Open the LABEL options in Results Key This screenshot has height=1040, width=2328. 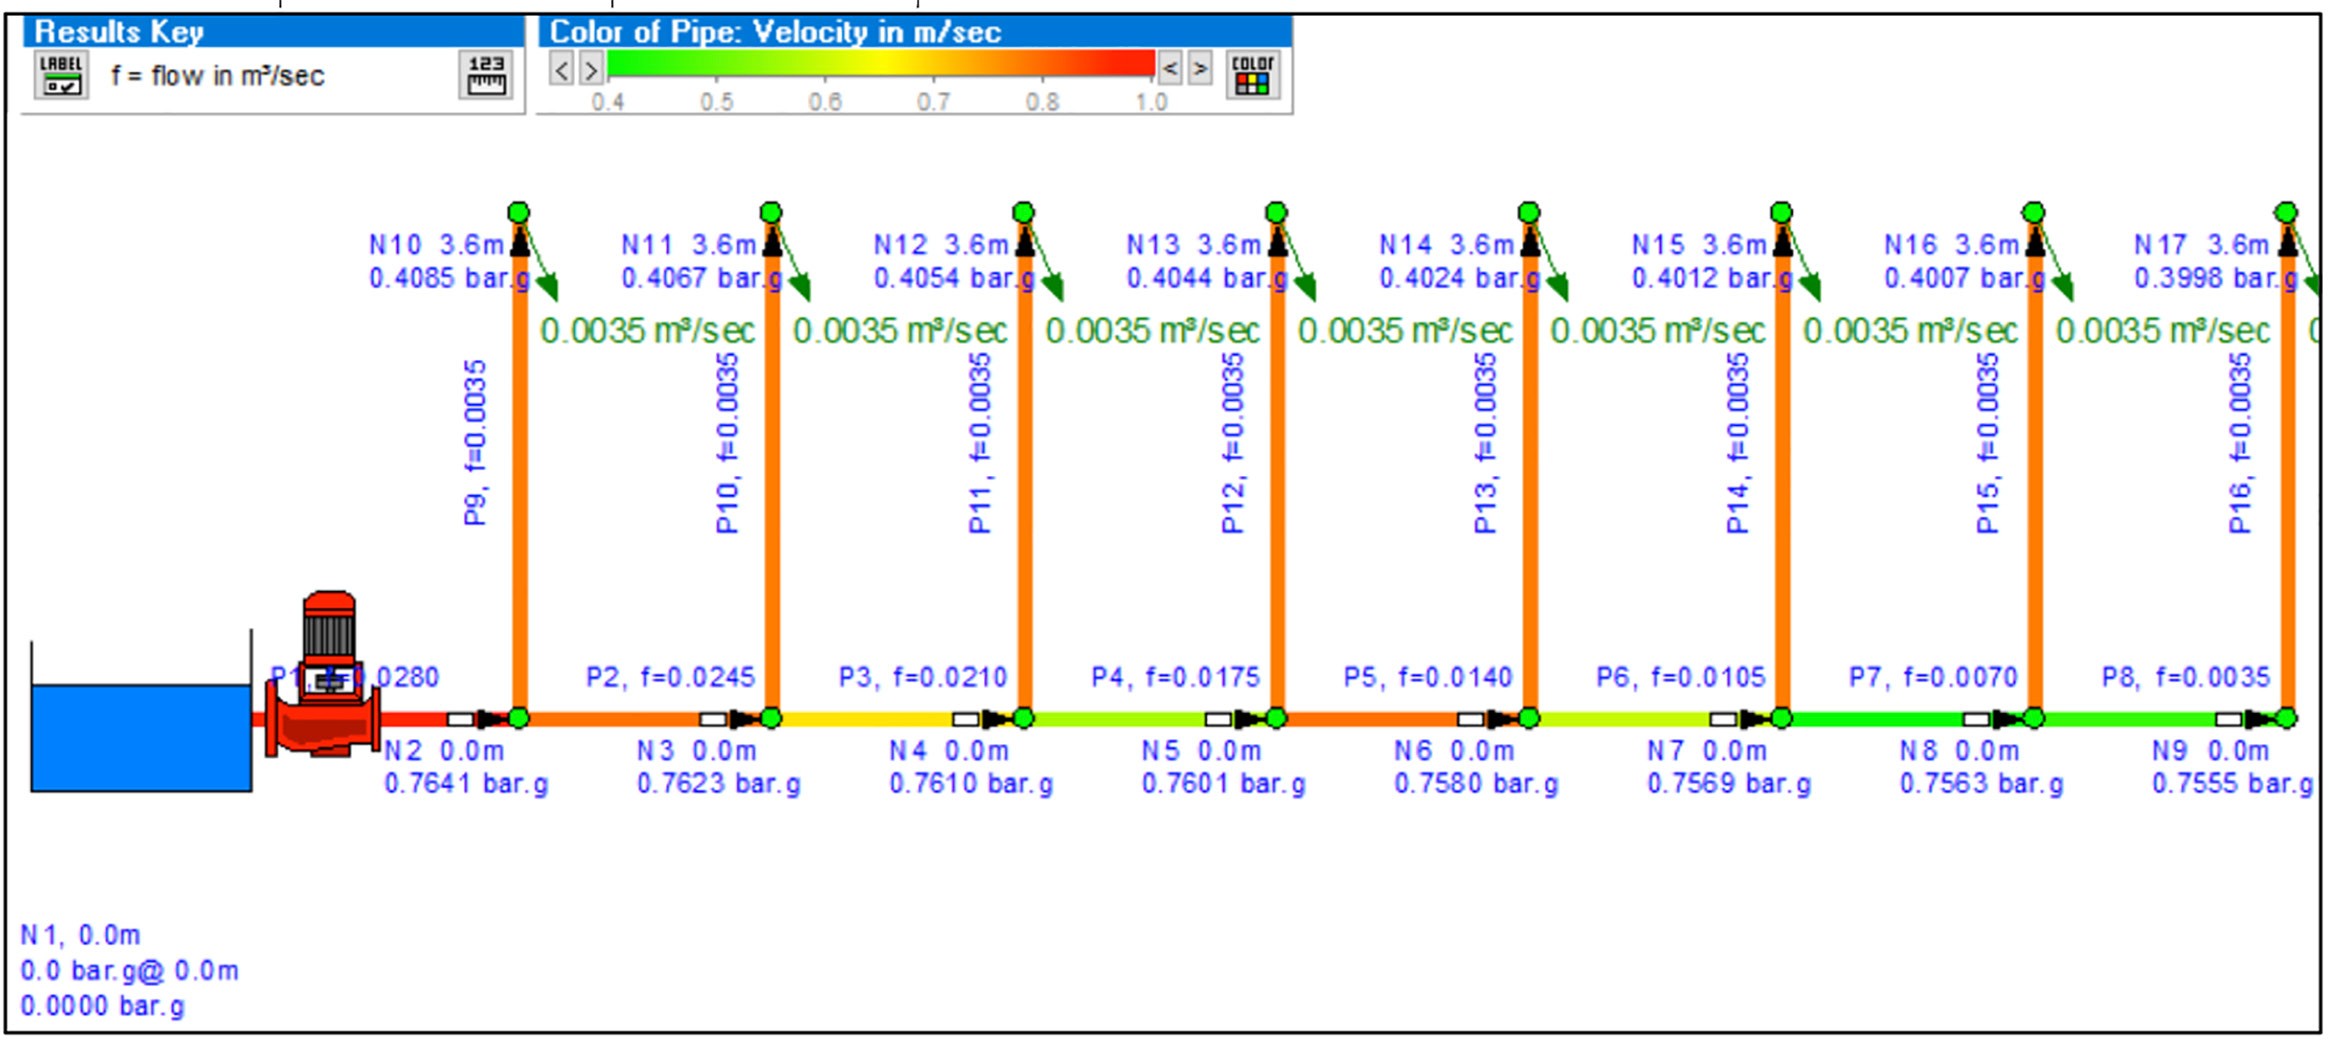(x=60, y=75)
